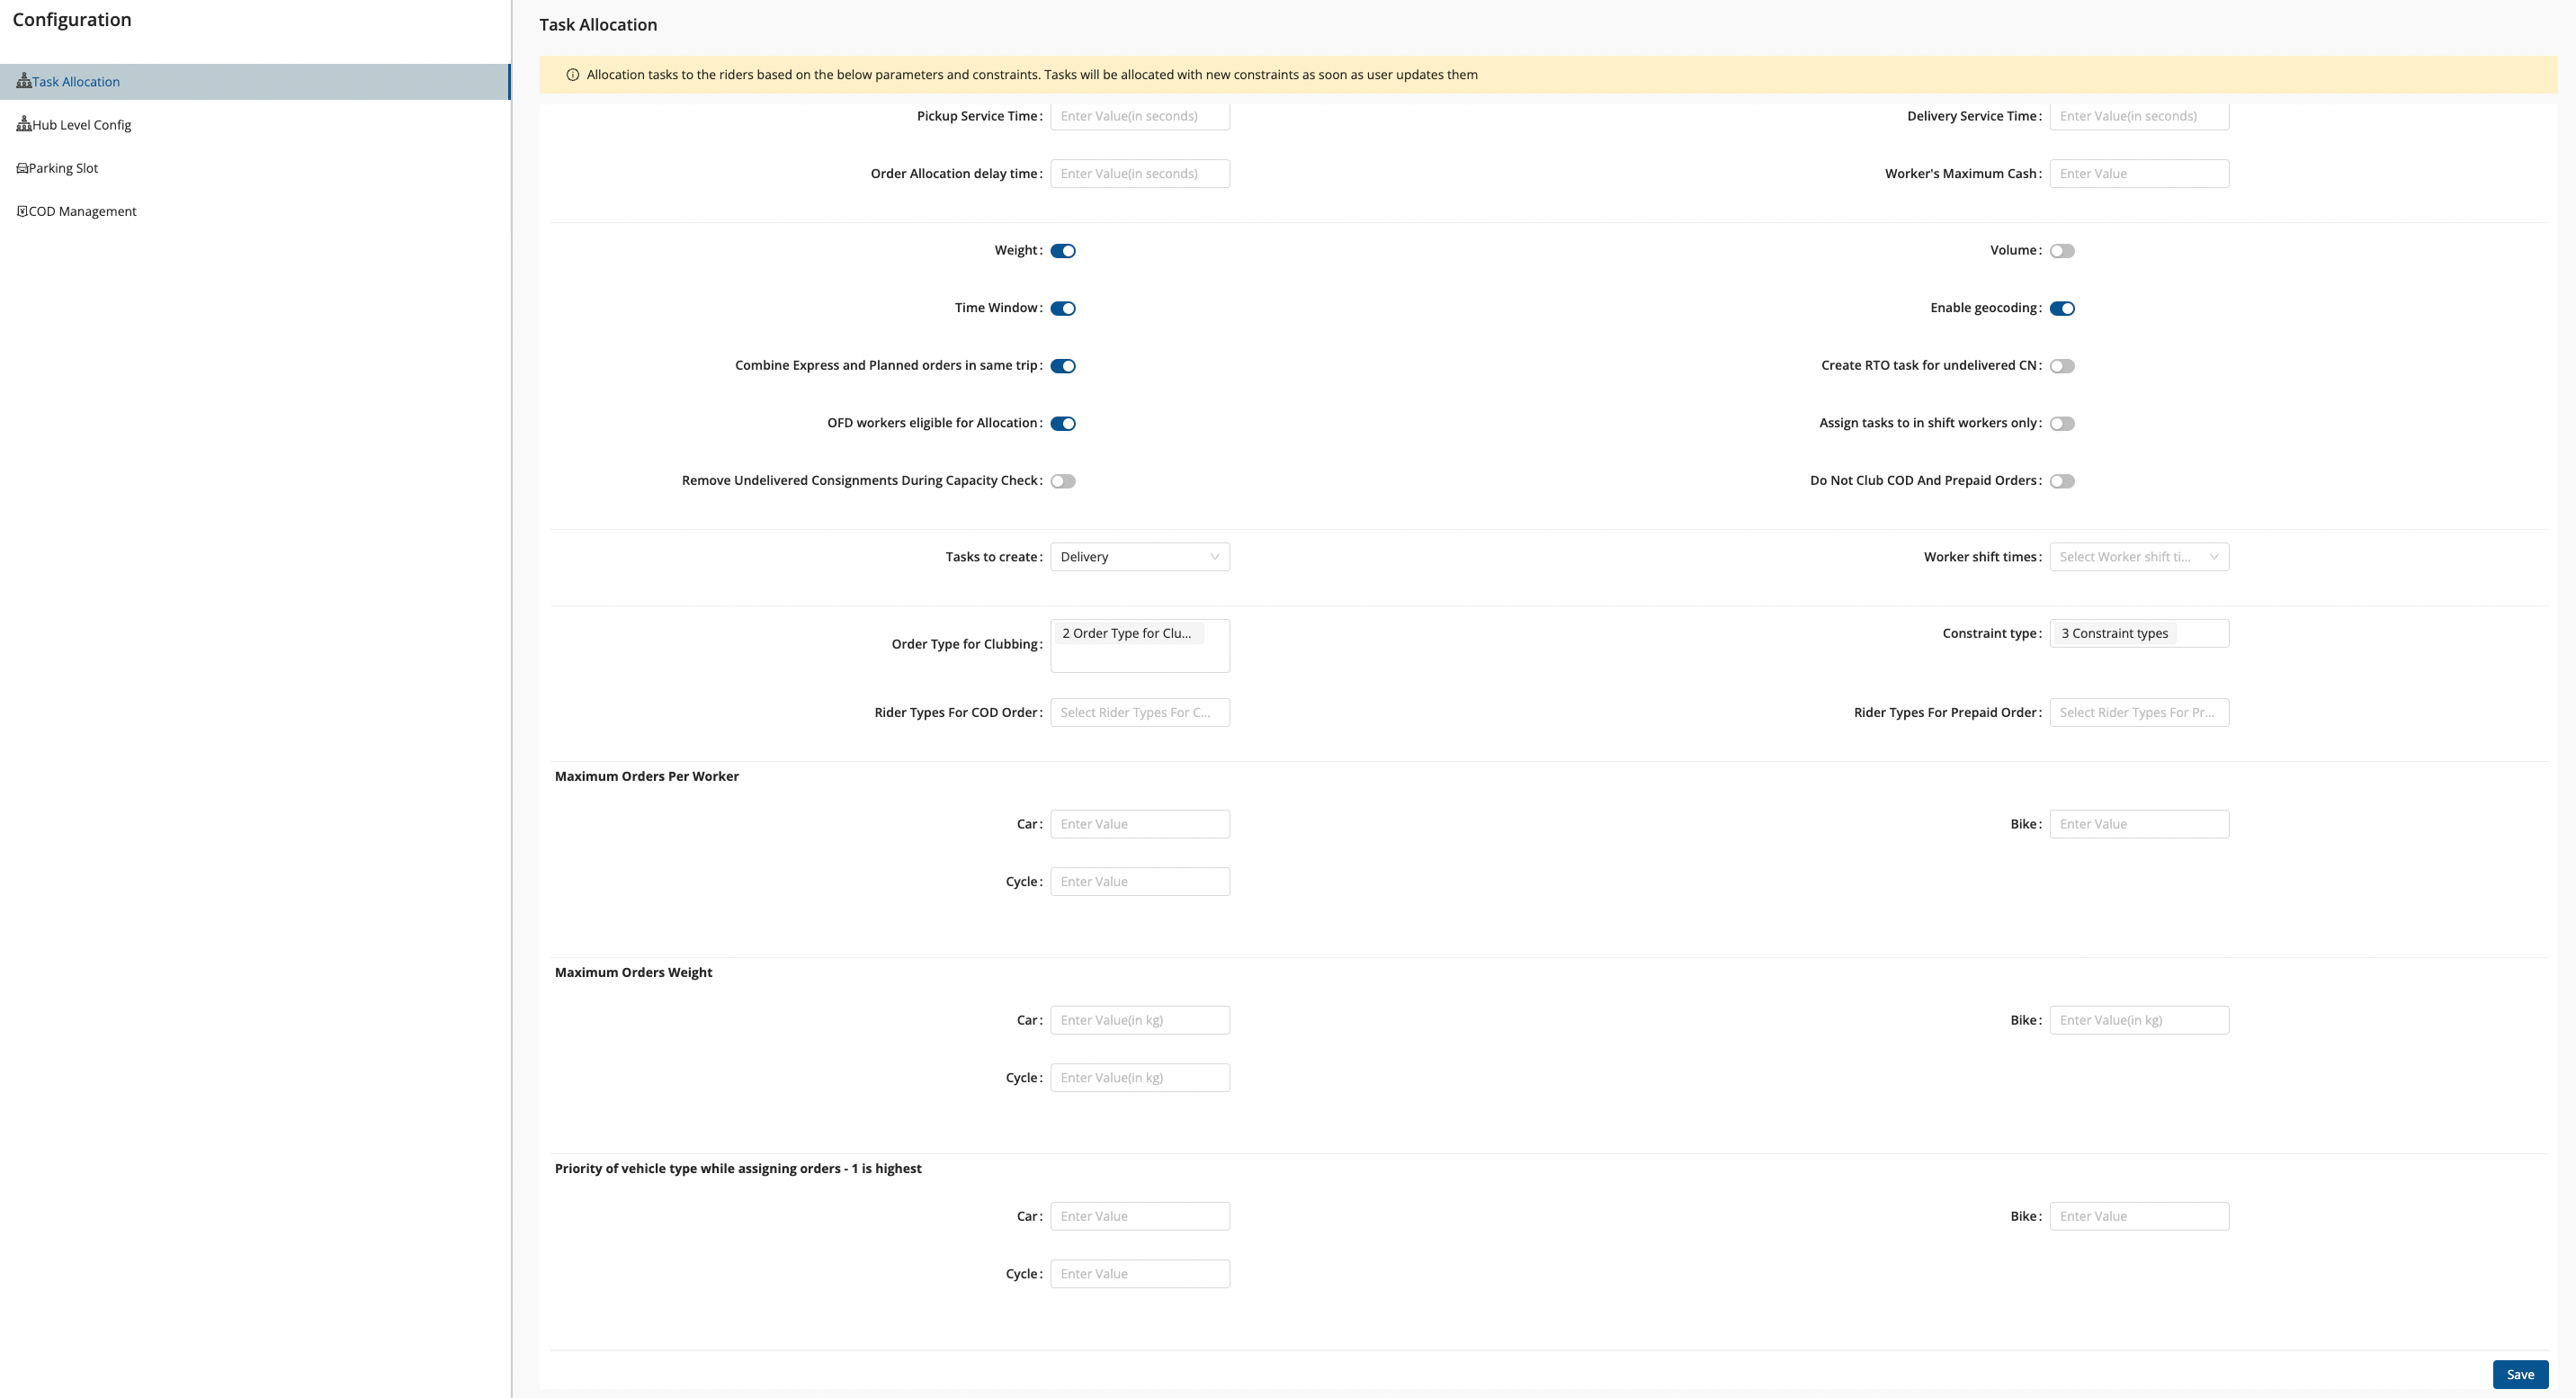Disable the Weight toggle
Image resolution: width=2576 pixels, height=1398 pixels.
pyautogui.click(x=1062, y=251)
